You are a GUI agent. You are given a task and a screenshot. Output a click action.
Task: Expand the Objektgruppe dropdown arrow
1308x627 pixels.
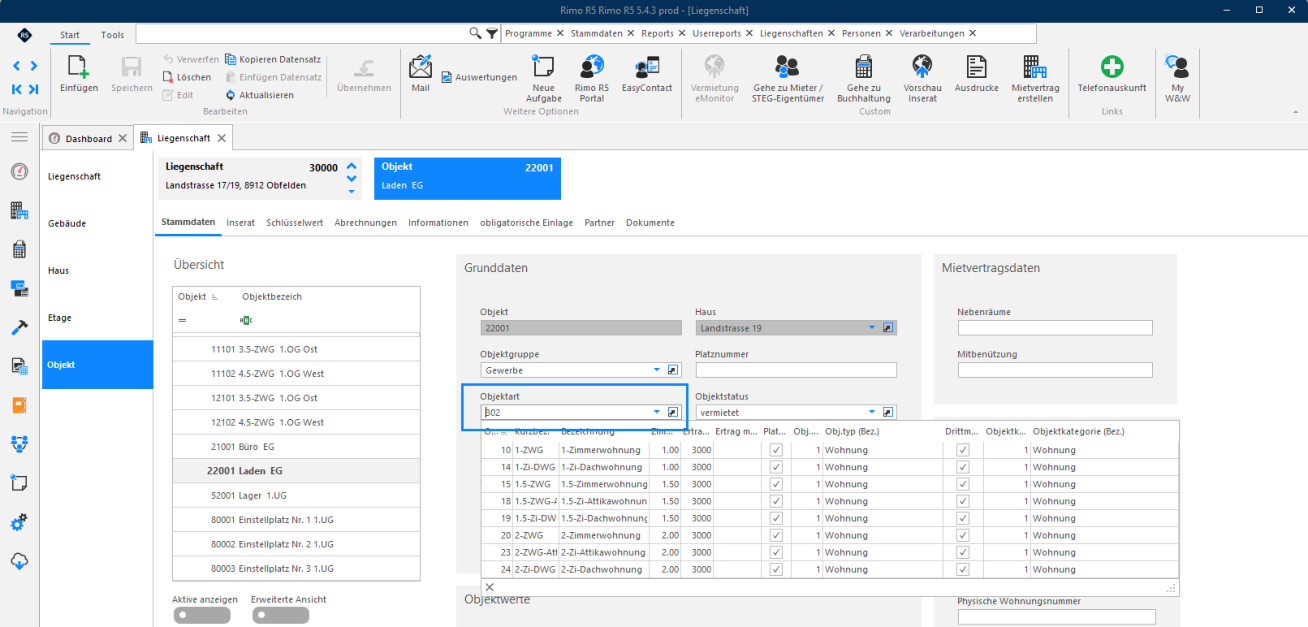[x=657, y=370]
